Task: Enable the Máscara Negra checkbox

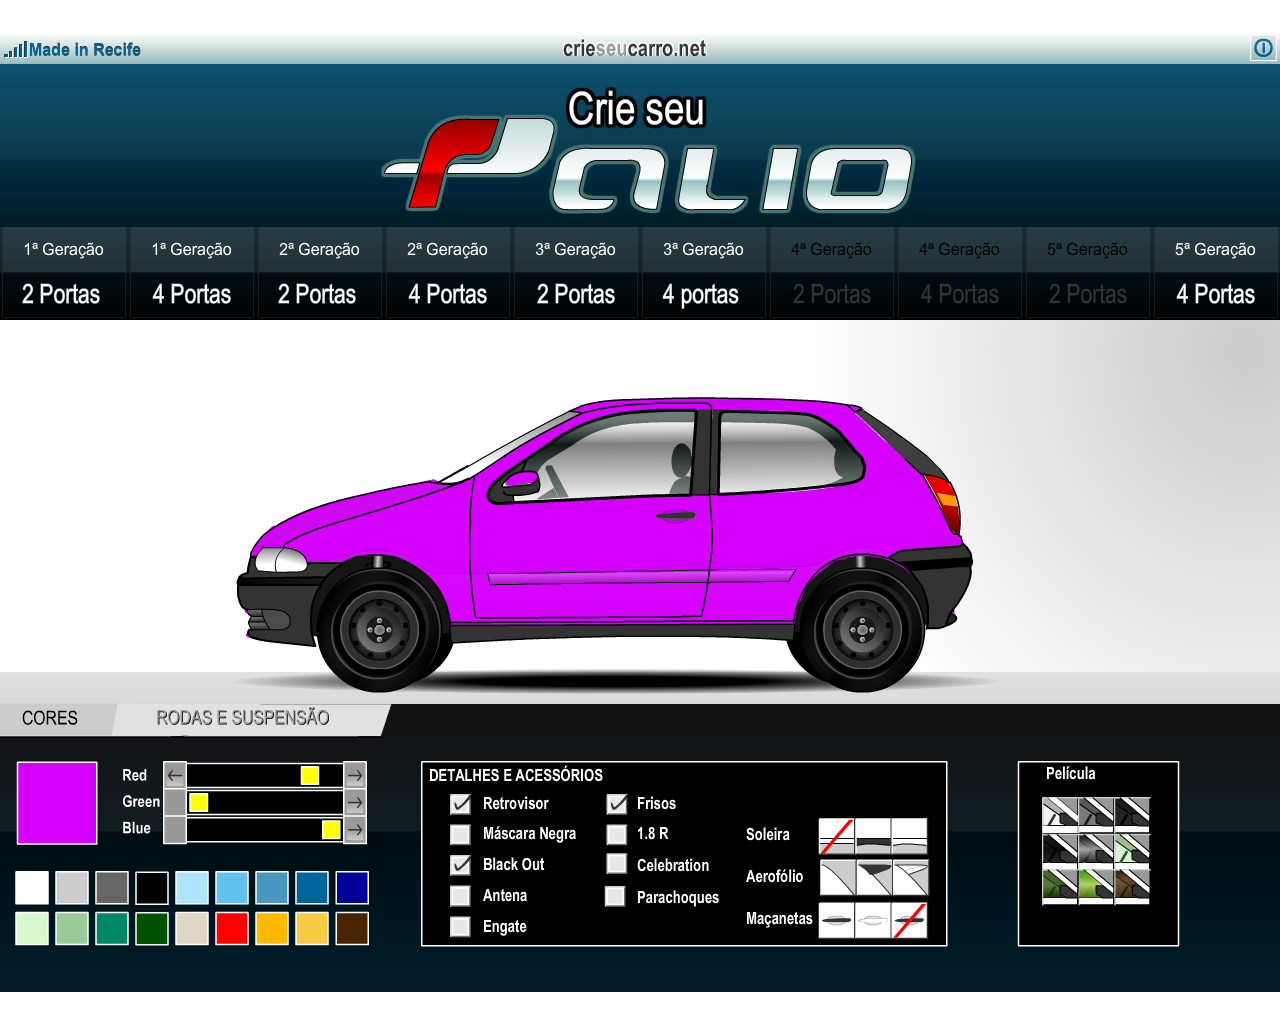Action: pos(461,834)
